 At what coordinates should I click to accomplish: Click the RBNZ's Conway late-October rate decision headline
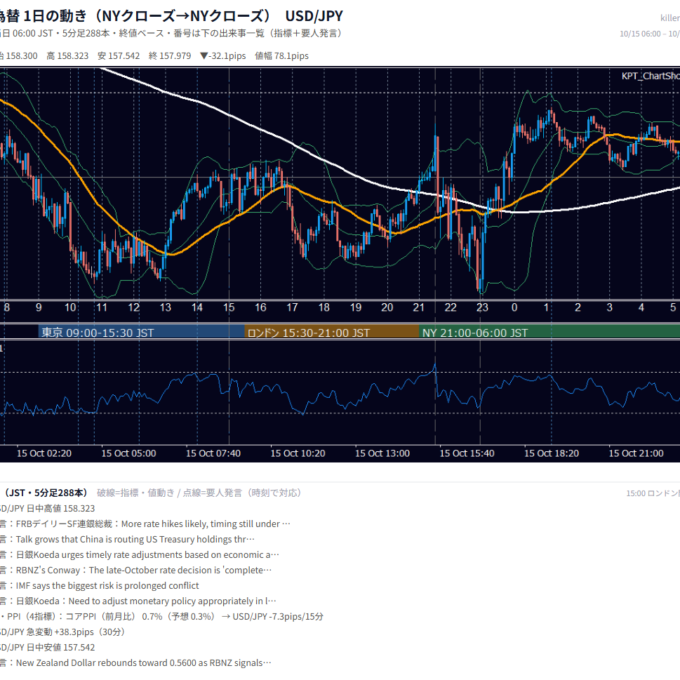pos(136,570)
